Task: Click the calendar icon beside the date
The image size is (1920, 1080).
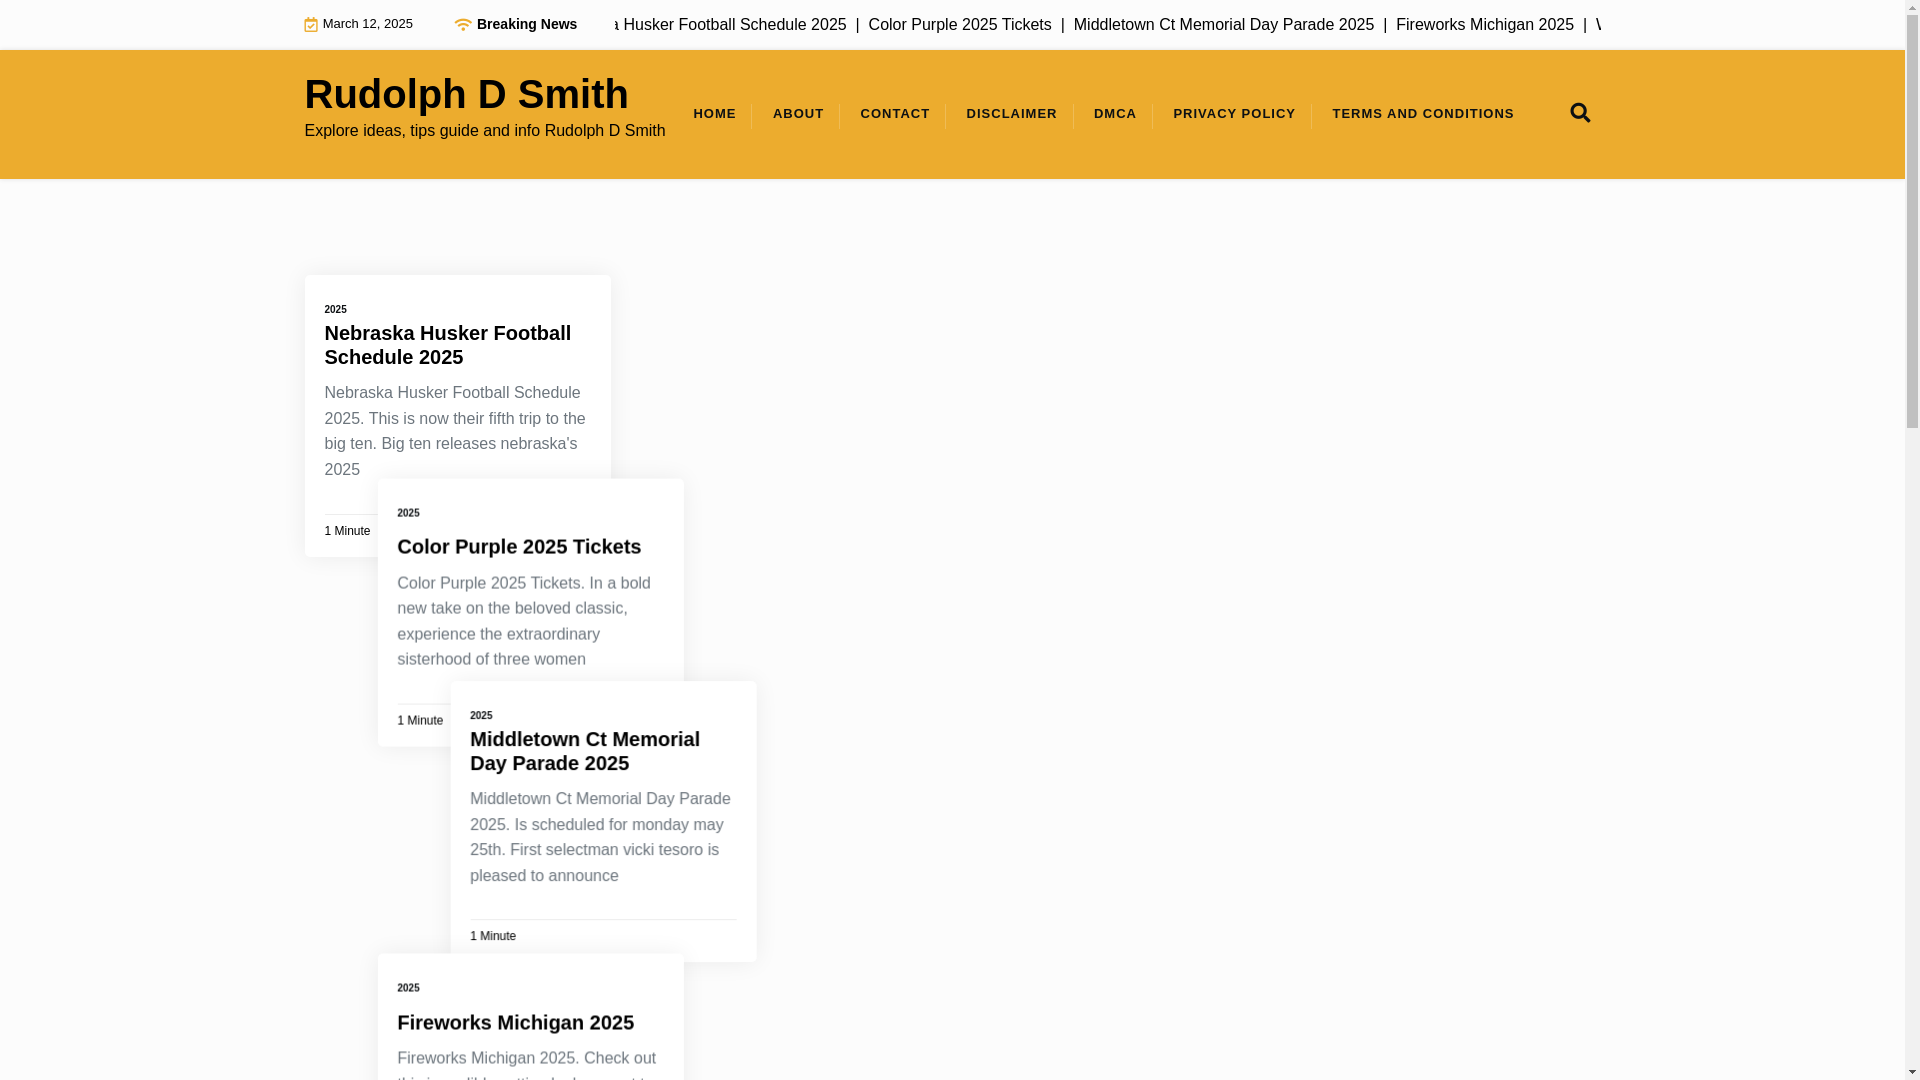Action: point(310,25)
